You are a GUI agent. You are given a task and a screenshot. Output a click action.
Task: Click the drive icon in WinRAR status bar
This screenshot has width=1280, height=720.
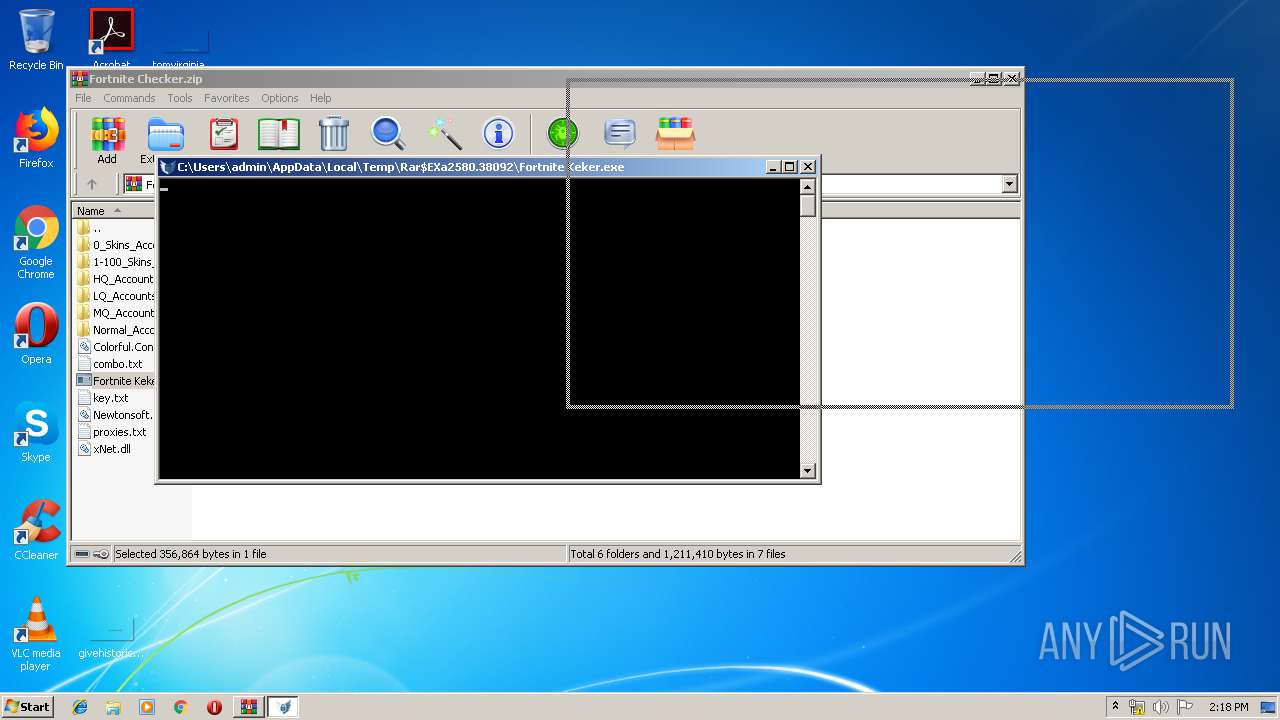pyautogui.click(x=83, y=554)
